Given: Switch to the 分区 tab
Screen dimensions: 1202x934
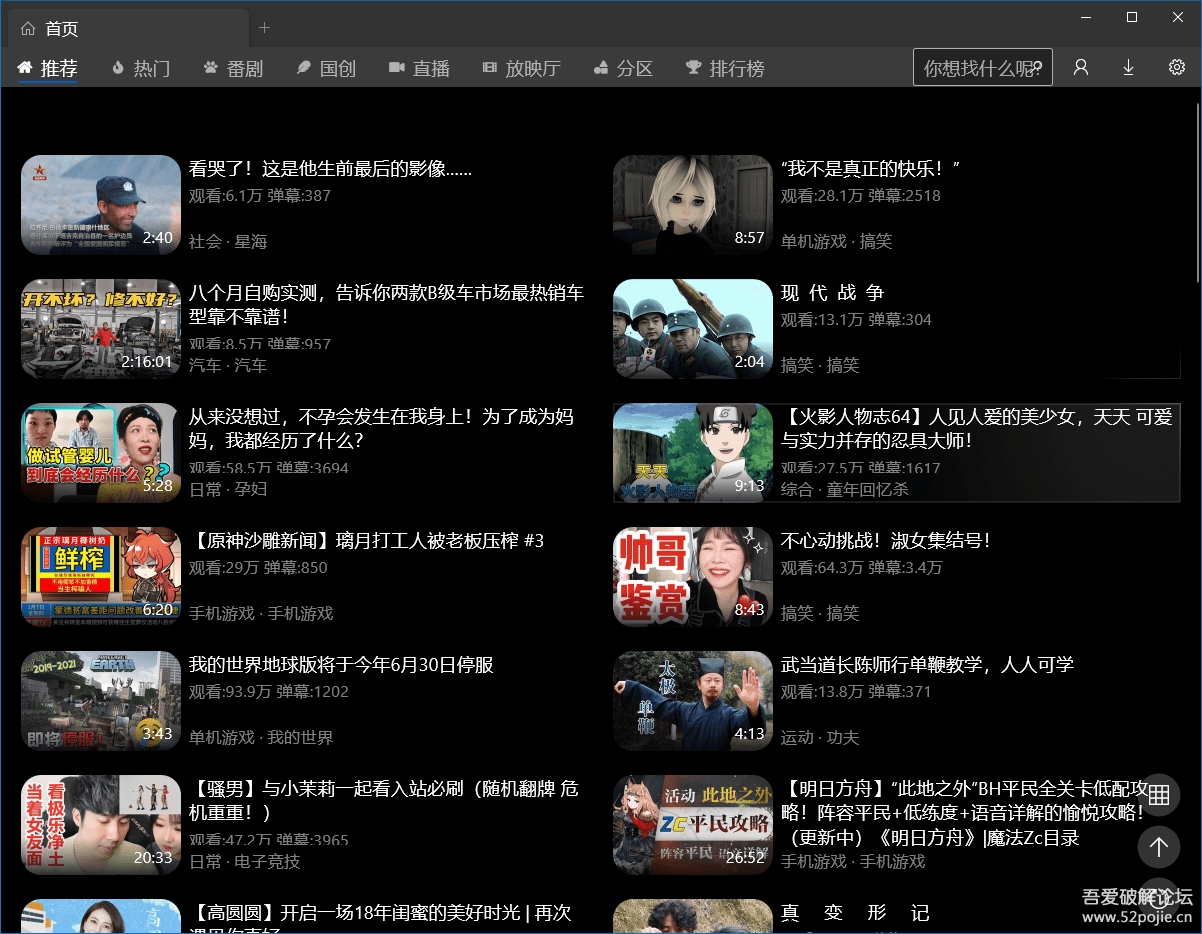Looking at the screenshot, I should point(623,68).
